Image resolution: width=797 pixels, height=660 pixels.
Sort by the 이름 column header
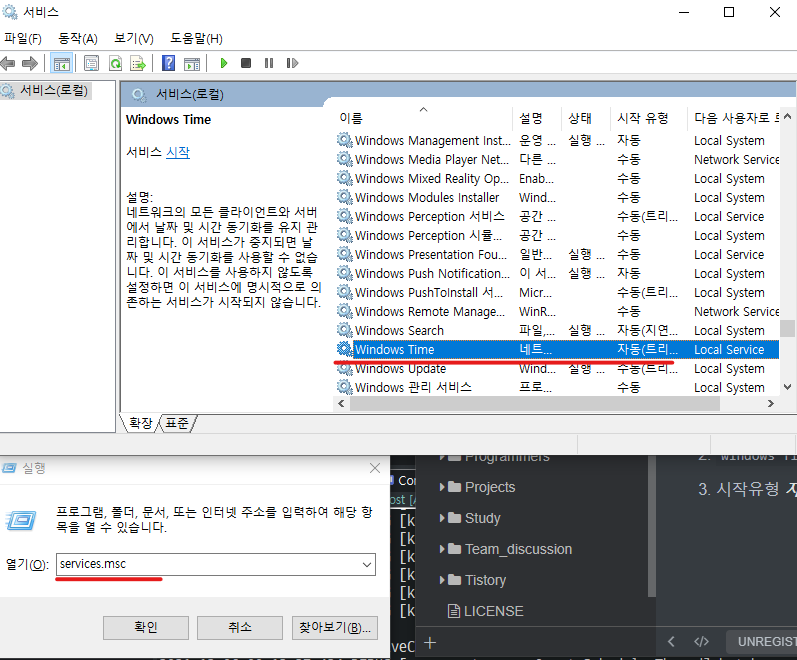[424, 118]
